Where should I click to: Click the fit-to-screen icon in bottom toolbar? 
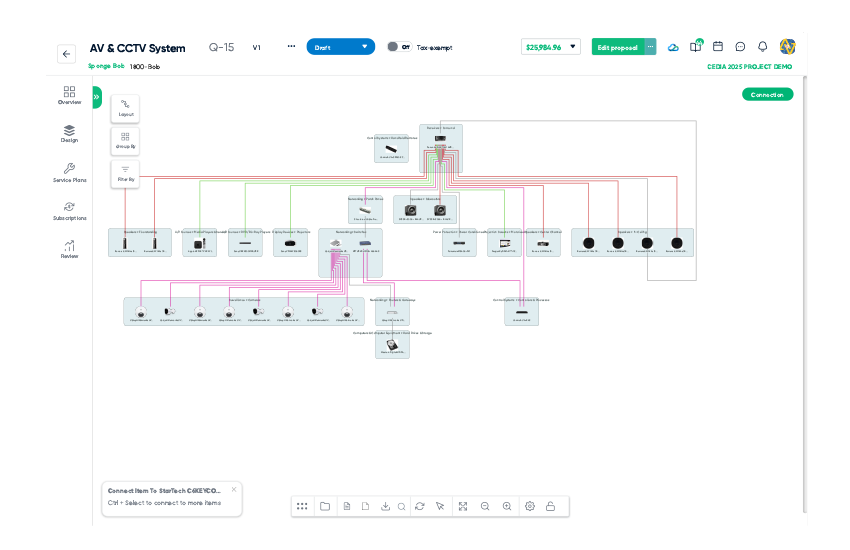(462, 506)
